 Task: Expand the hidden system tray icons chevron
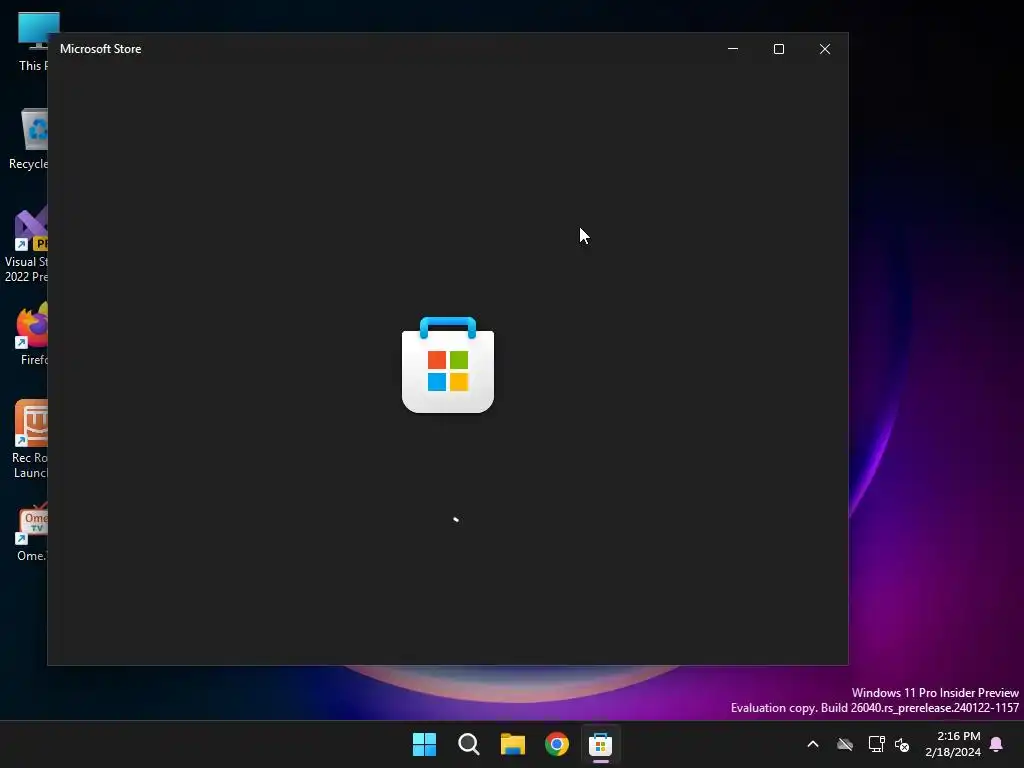(813, 744)
